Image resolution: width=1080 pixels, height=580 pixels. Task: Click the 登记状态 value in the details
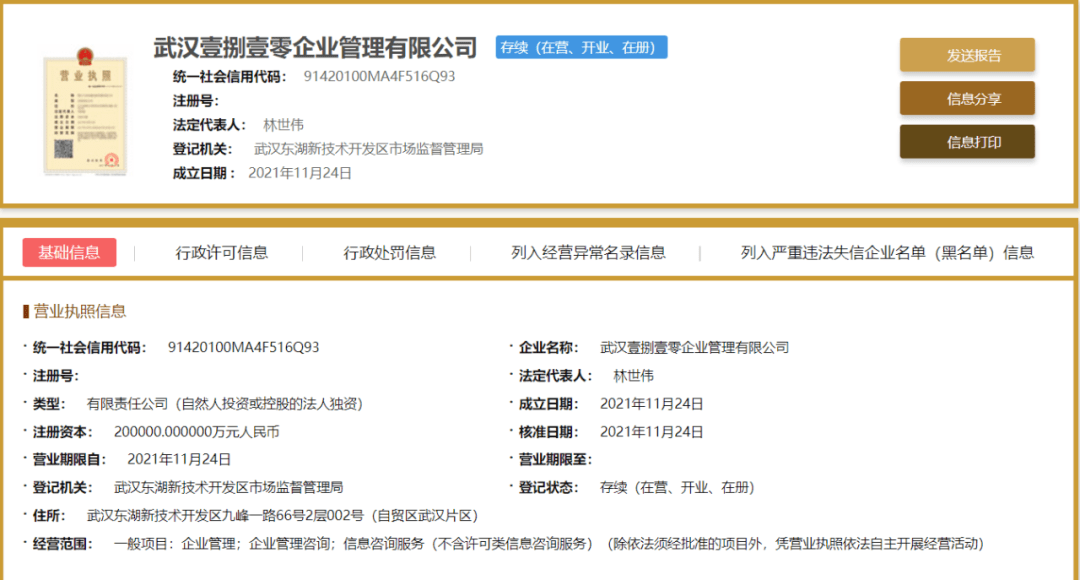(677, 488)
